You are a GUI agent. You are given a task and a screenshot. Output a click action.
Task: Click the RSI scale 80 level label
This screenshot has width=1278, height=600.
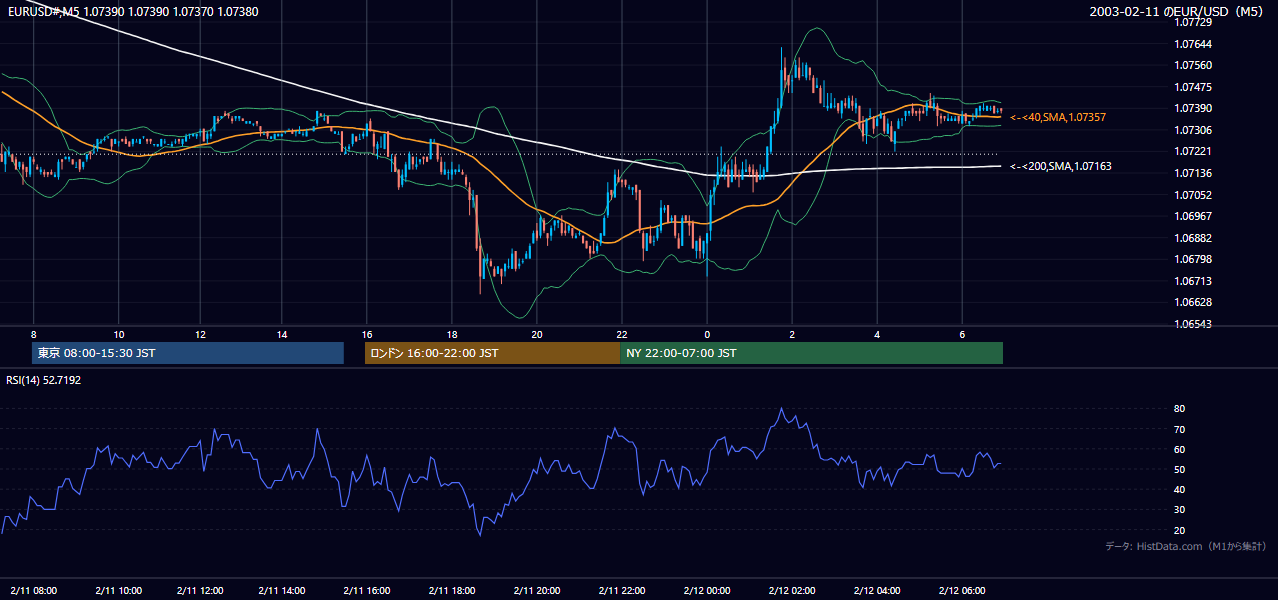(1180, 409)
